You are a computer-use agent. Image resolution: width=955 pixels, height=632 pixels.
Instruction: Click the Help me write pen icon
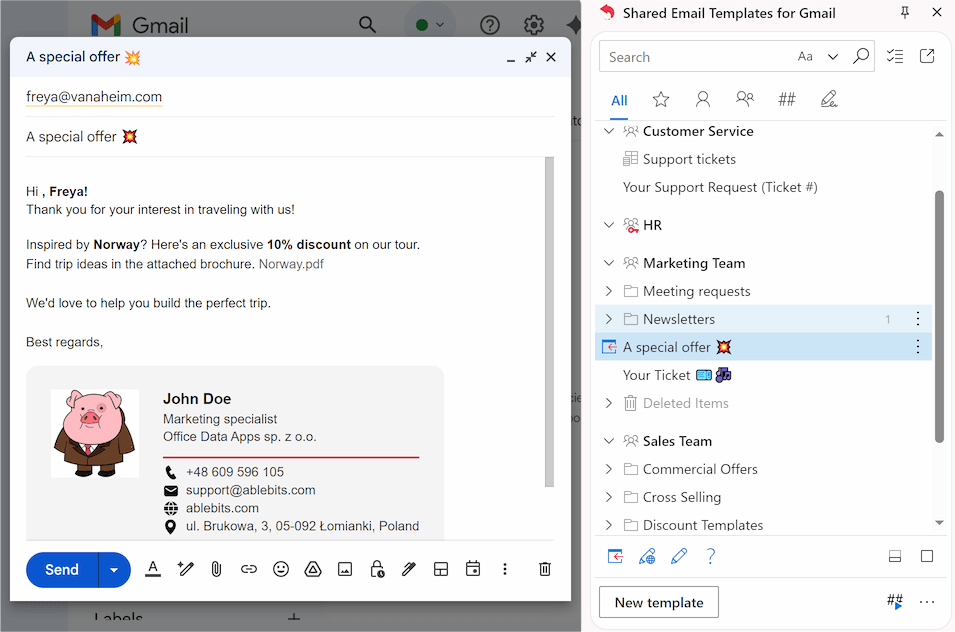tap(185, 569)
